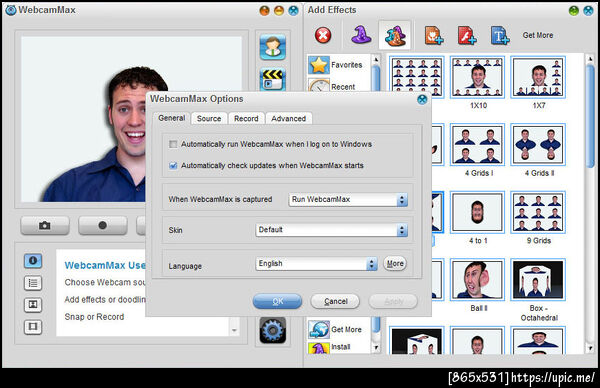600x388 pixels.
Task: Click the Get More link in effects toolbar
Action: coord(538,35)
